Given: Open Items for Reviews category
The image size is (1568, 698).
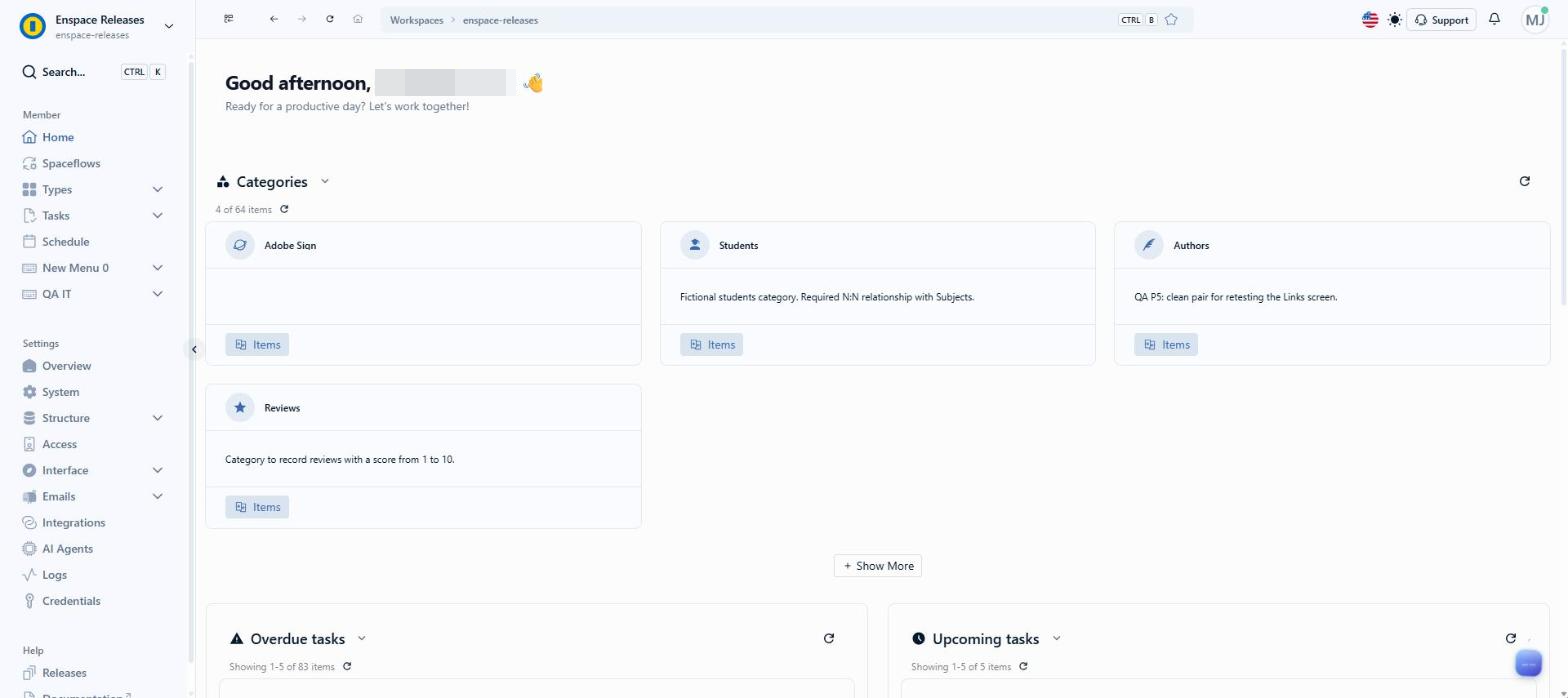Looking at the screenshot, I should [x=257, y=507].
